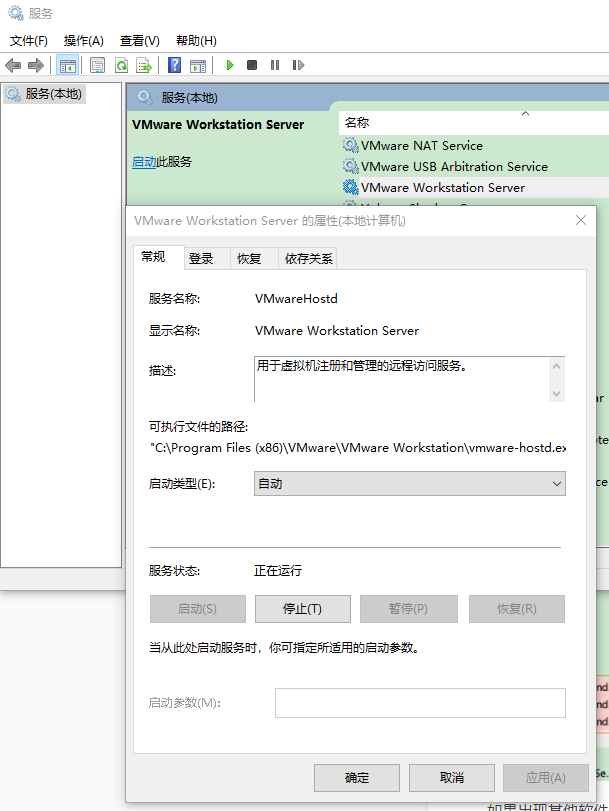Click the Stop service toolbar icon
Viewport: 609px width, 811px height.
pyautogui.click(x=252, y=65)
